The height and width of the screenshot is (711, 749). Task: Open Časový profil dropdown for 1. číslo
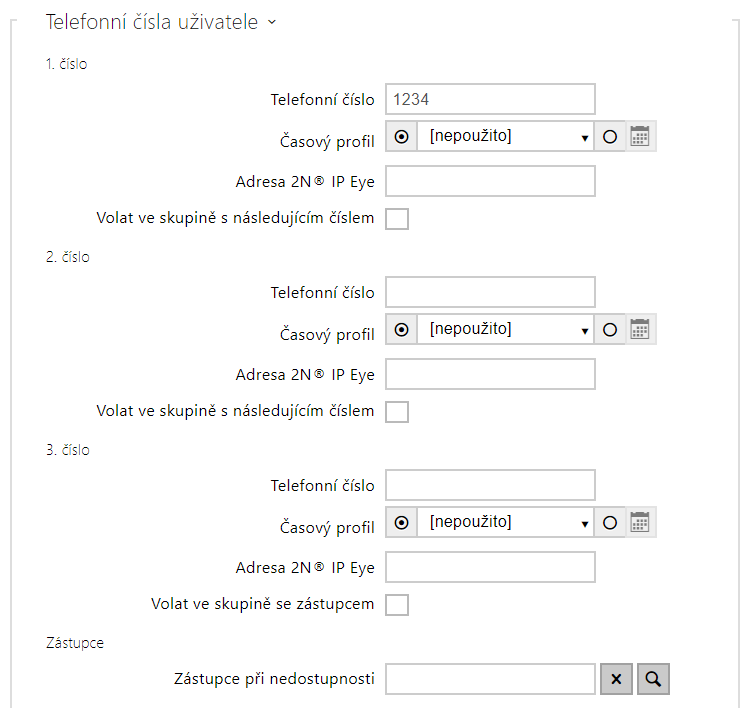(x=506, y=137)
